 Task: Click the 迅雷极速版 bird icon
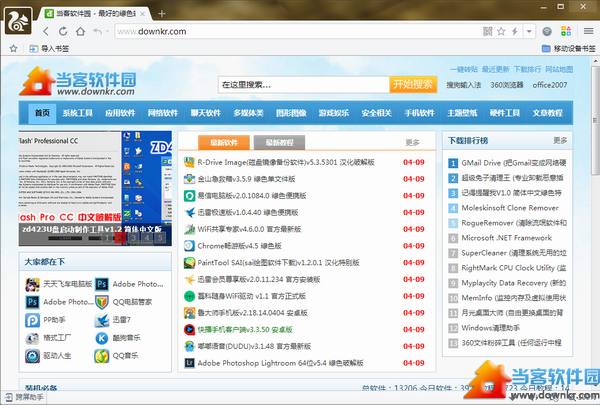click(x=189, y=212)
